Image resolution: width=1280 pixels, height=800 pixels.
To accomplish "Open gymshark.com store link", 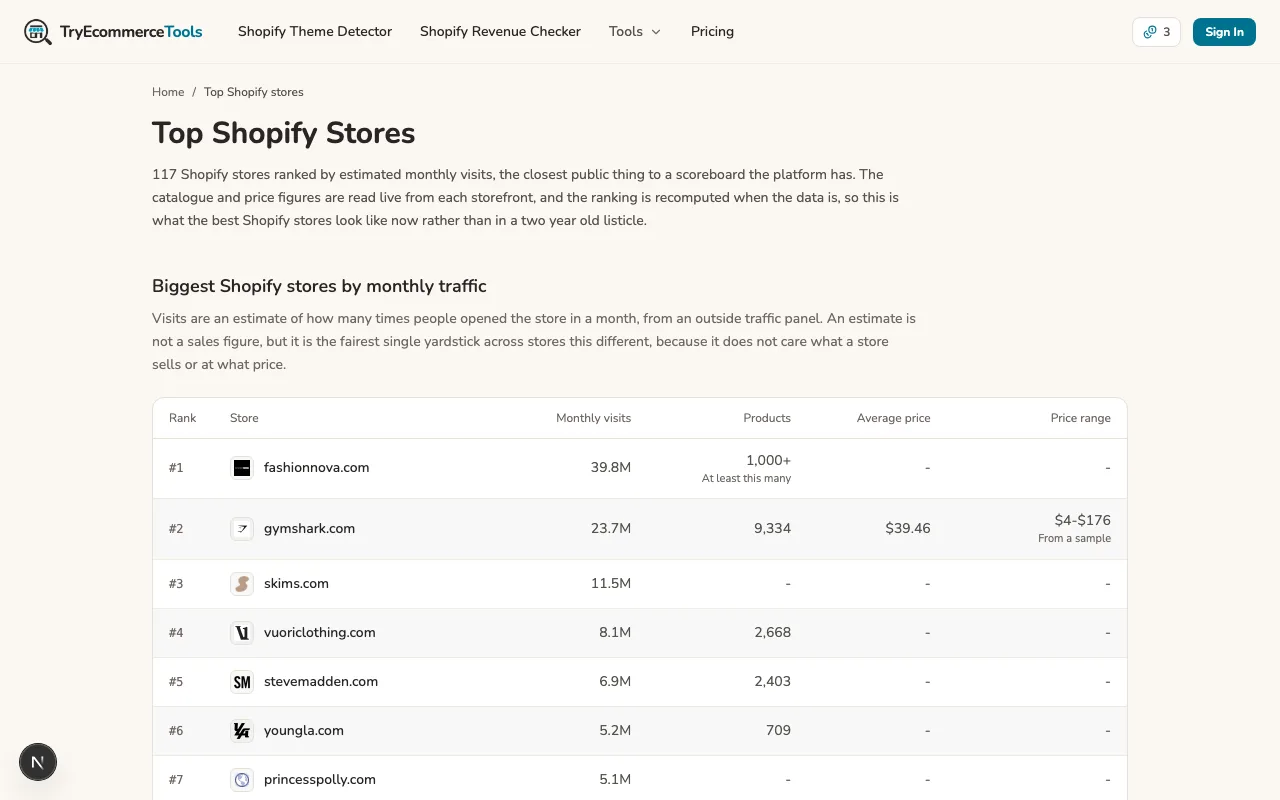I will pos(309,529).
